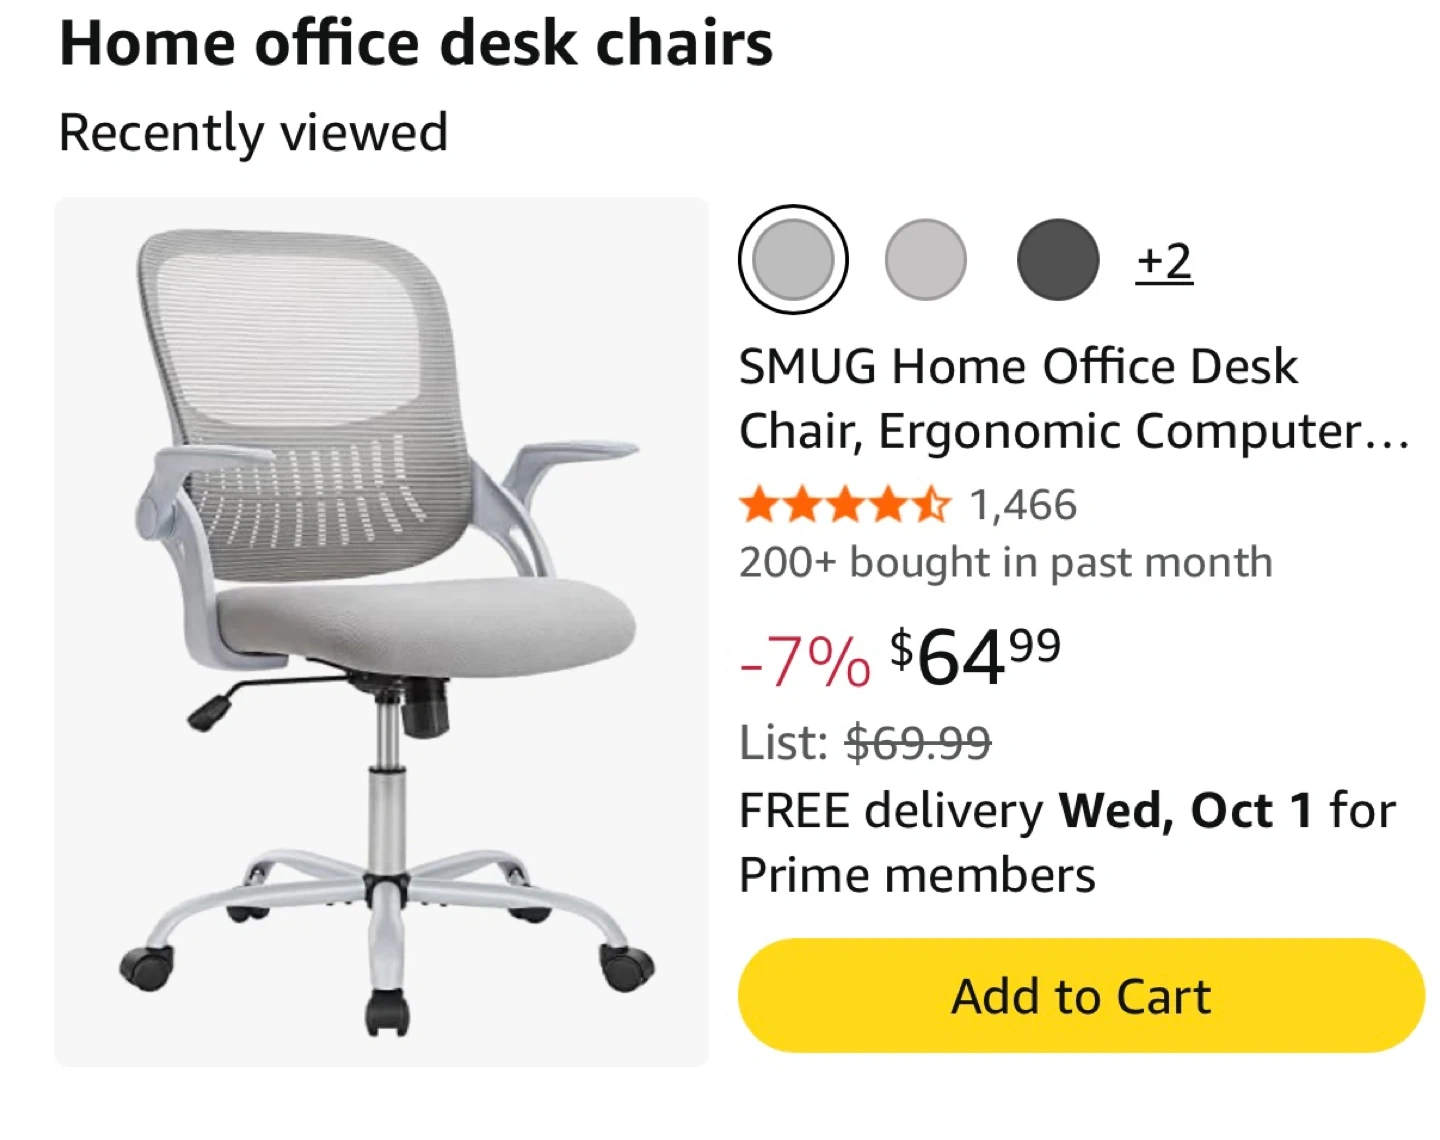Click the middle third rating star

(845, 505)
